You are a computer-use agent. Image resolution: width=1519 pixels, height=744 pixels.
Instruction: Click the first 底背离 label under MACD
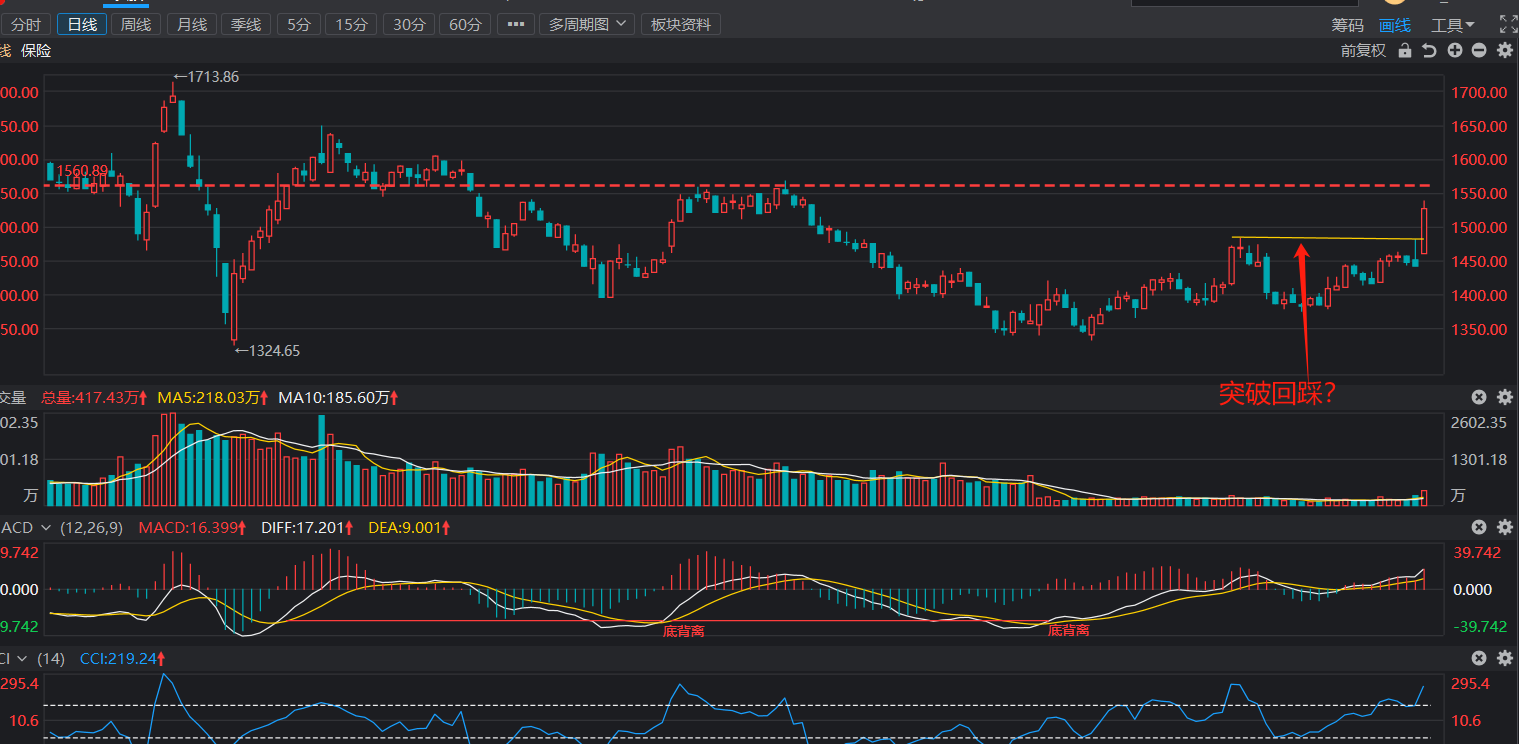point(684,631)
